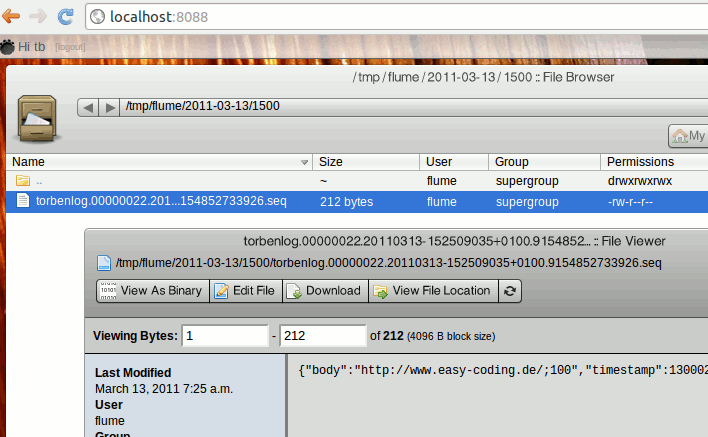This screenshot has width=708, height=437.
Task: Open the My Home button
Action: click(x=688, y=136)
